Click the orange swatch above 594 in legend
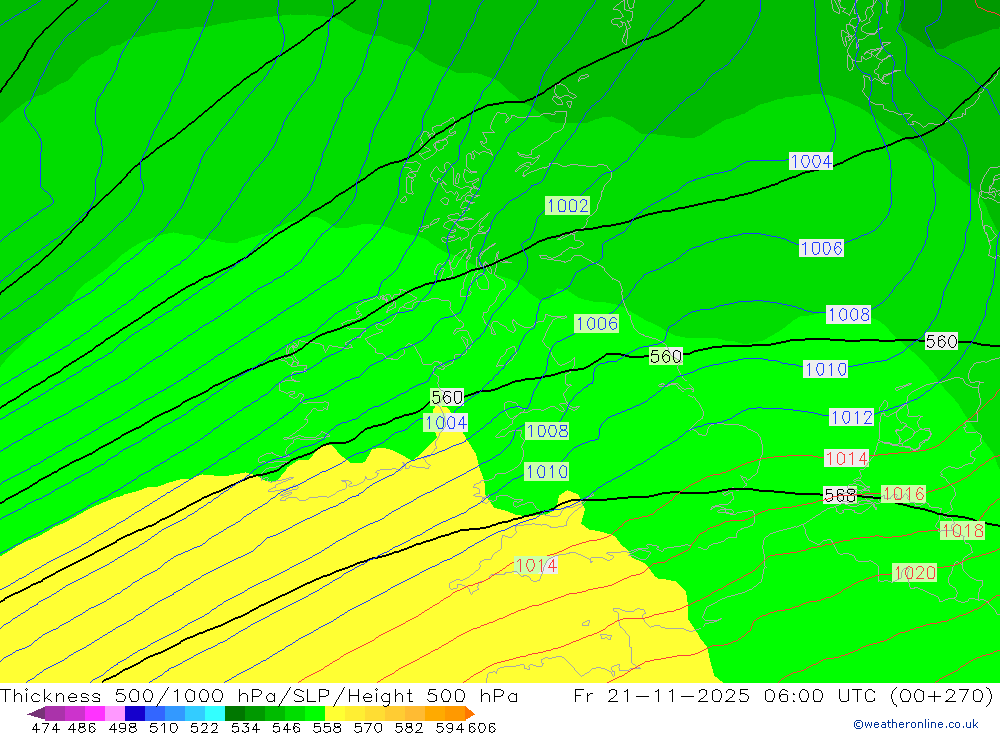Image resolution: width=1000 pixels, height=733 pixels. pyautogui.click(x=455, y=713)
